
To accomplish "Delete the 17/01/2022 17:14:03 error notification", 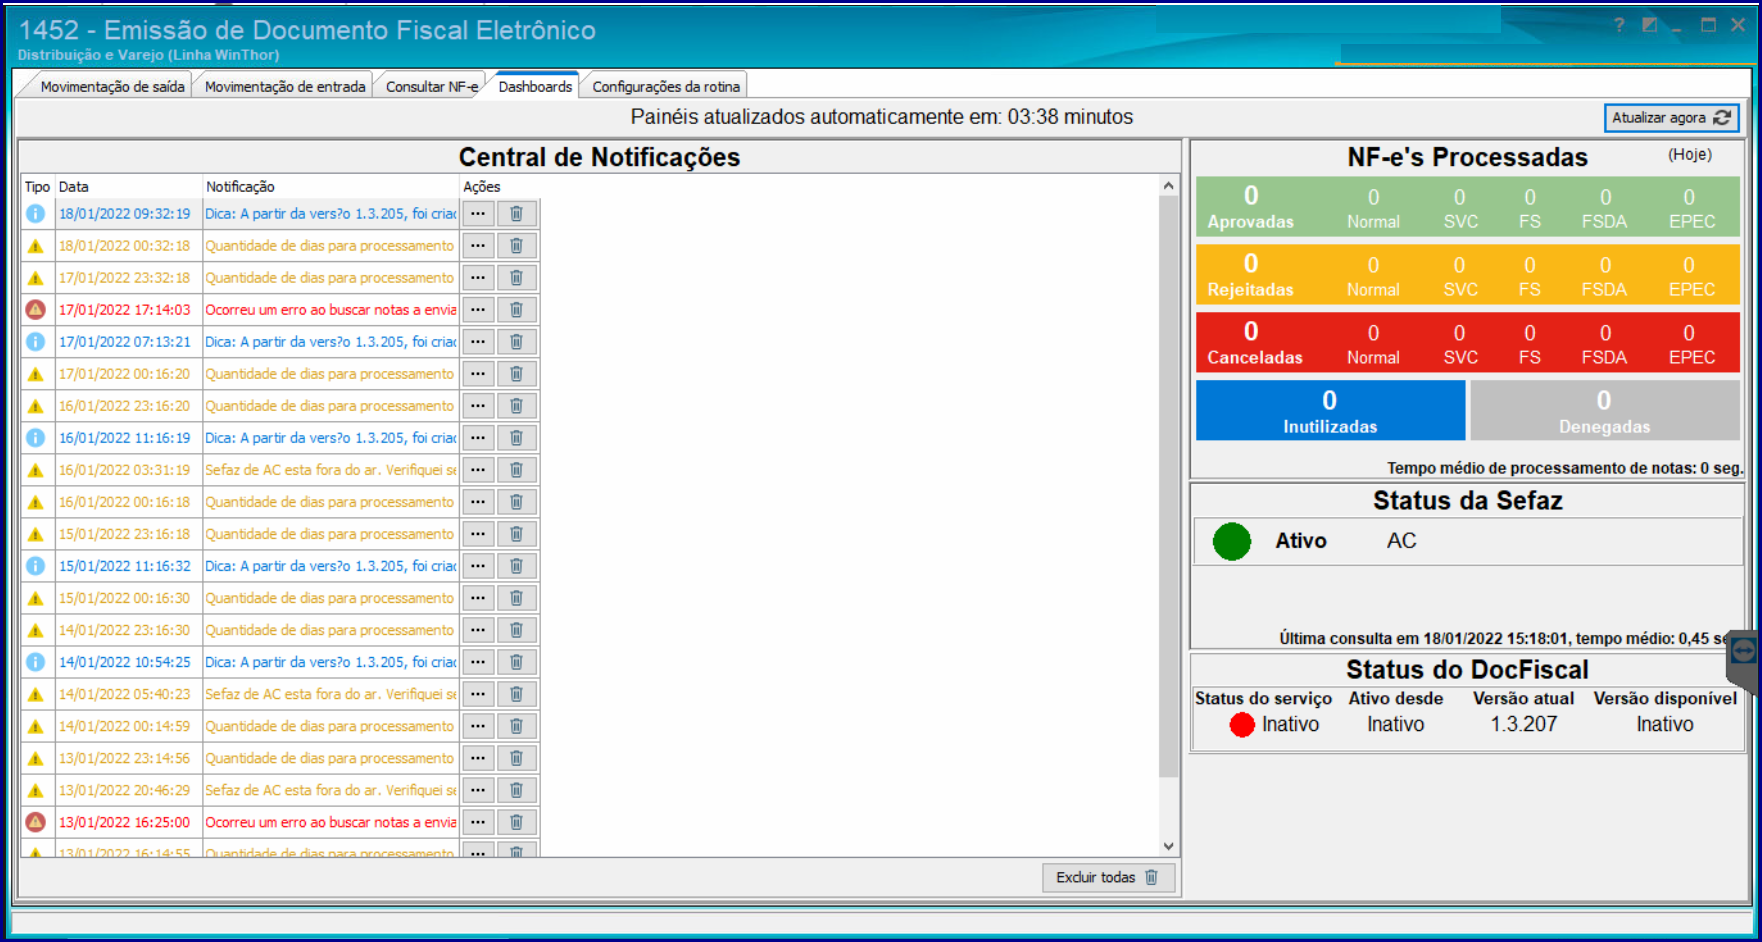I will click(x=517, y=310).
